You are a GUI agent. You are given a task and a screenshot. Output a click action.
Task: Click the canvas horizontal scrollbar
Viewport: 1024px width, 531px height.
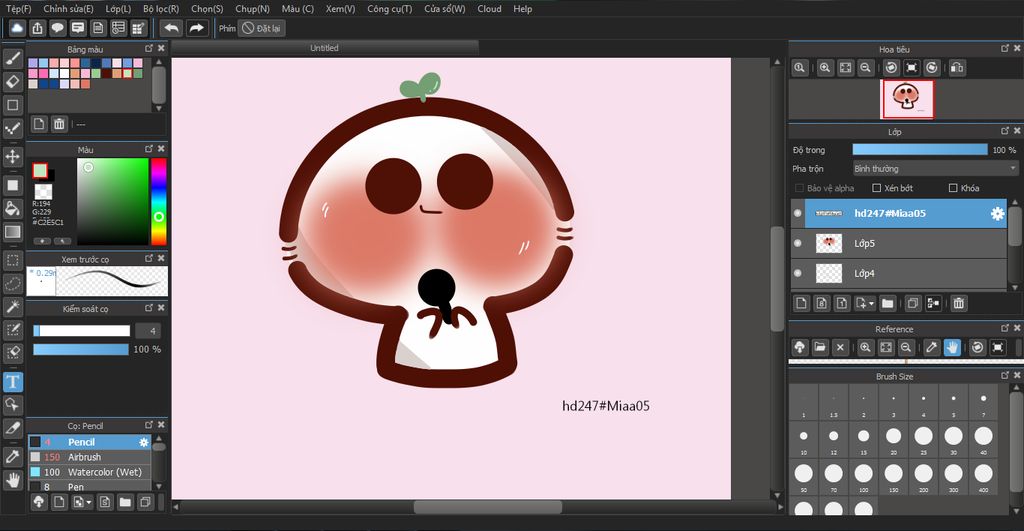click(x=488, y=507)
